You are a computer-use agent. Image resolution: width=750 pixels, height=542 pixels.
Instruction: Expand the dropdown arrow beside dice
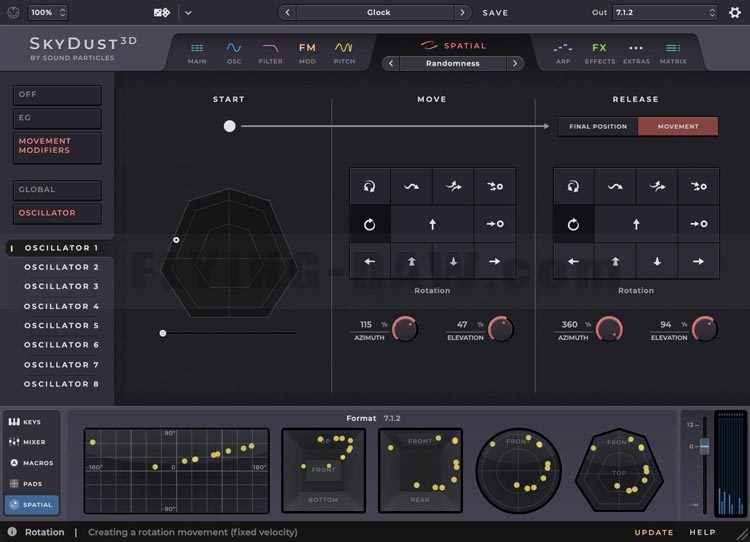point(188,13)
